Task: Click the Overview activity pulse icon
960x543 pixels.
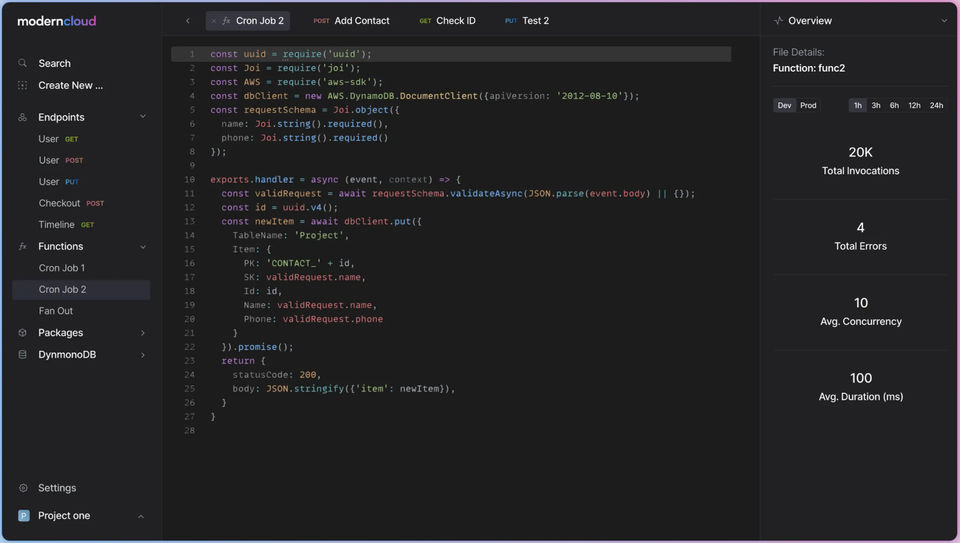Action: pyautogui.click(x=778, y=21)
